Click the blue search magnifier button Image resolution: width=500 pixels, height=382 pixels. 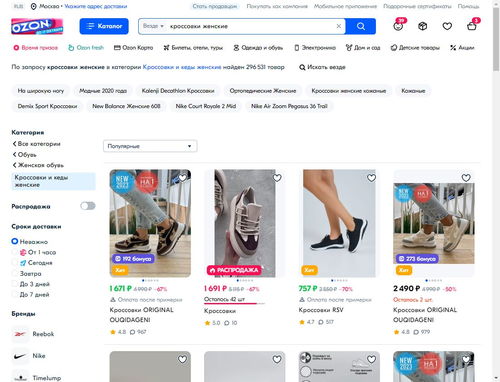click(x=361, y=26)
